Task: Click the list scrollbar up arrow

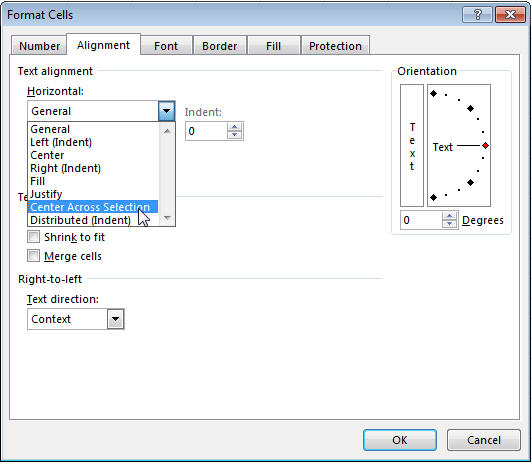Action: pos(167,131)
